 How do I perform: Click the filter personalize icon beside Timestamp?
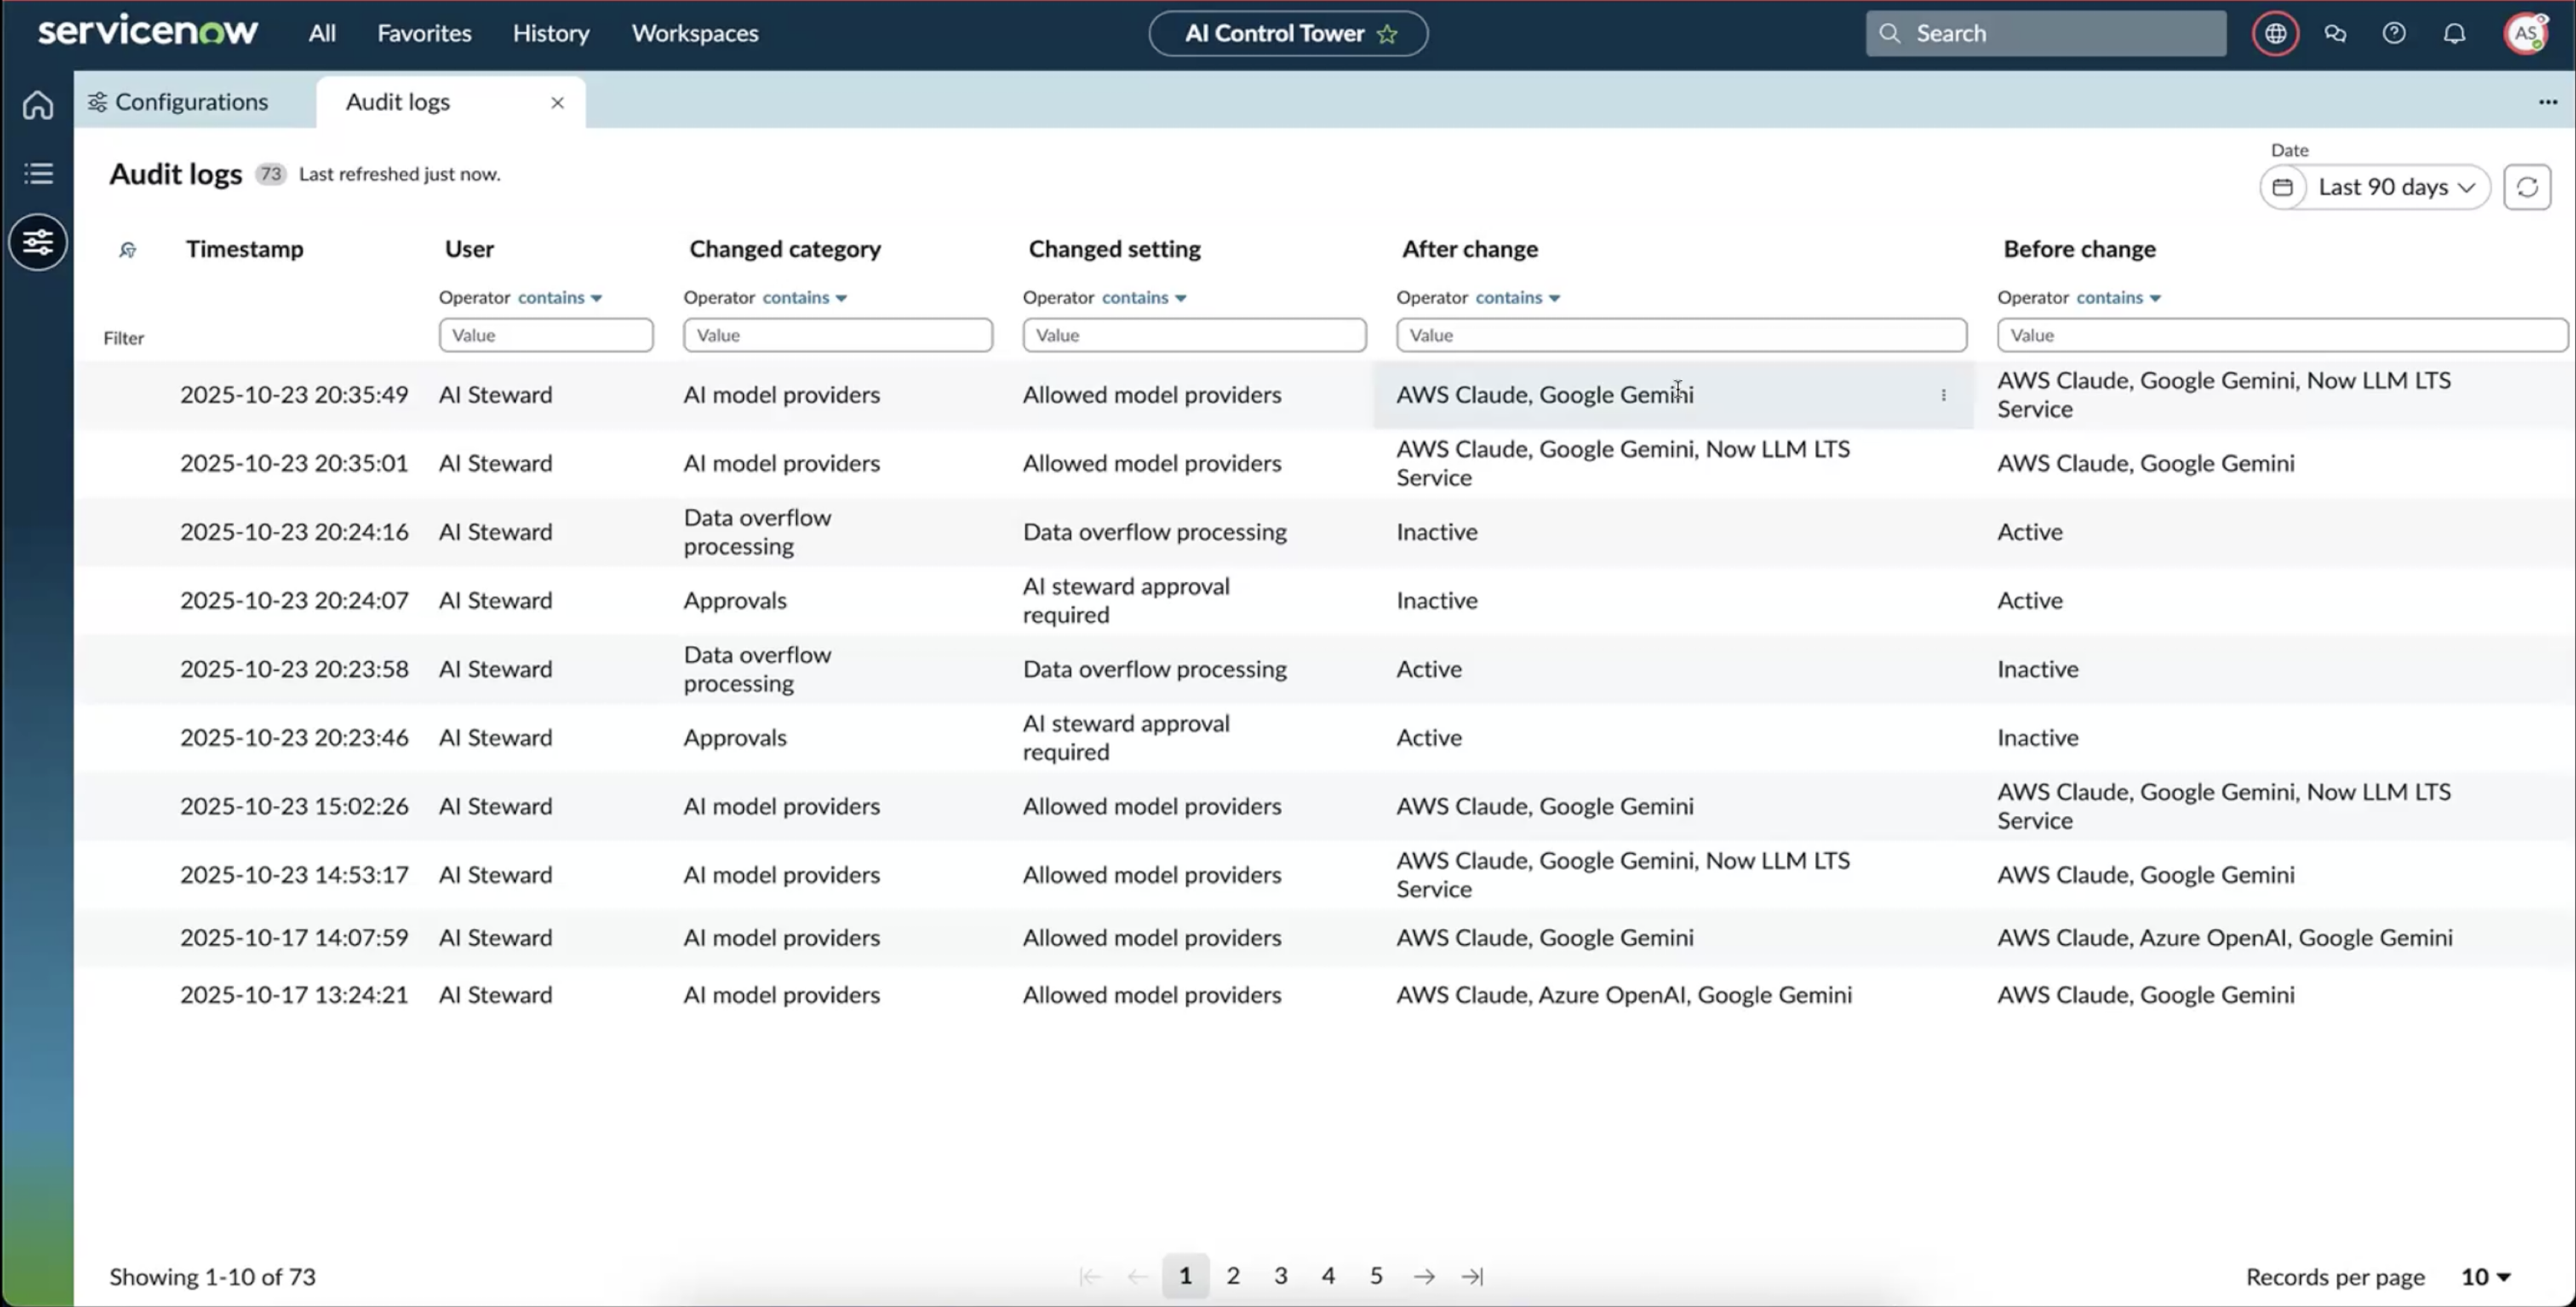pyautogui.click(x=127, y=250)
